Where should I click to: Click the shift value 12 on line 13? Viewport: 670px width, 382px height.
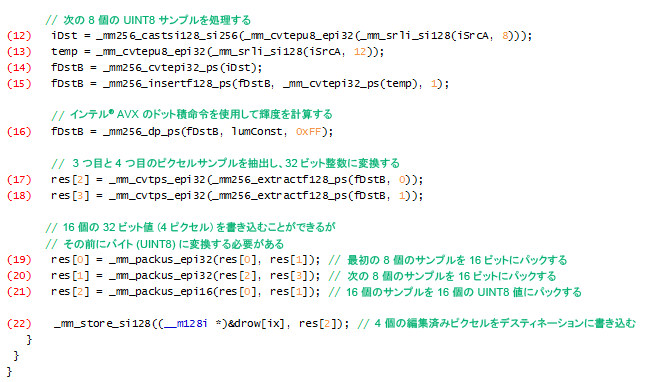coord(360,52)
